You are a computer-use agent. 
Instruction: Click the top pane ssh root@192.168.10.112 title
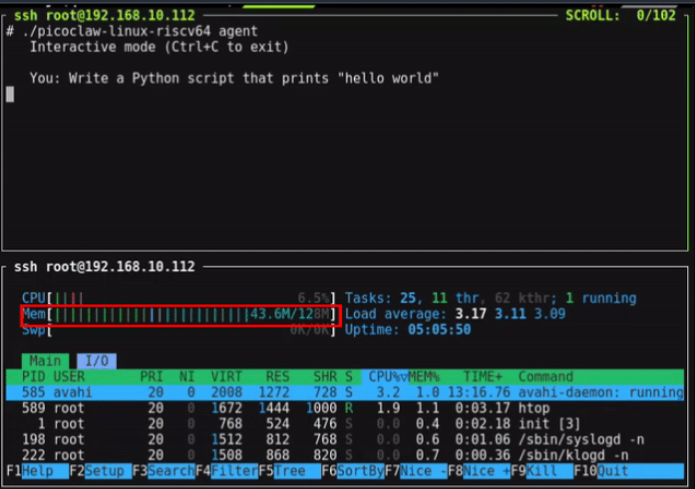point(105,16)
